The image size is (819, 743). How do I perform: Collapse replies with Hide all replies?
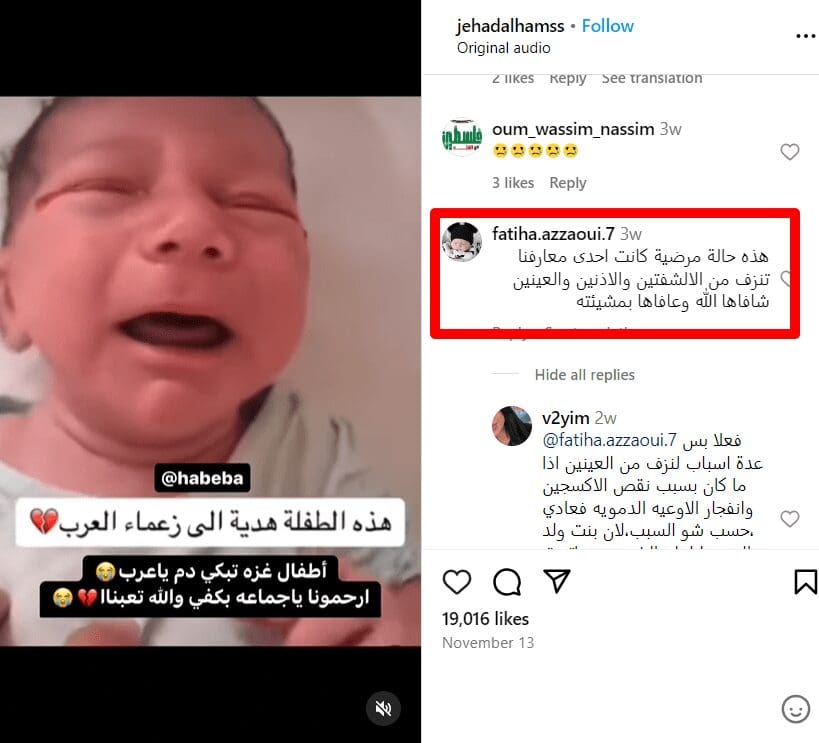click(584, 375)
